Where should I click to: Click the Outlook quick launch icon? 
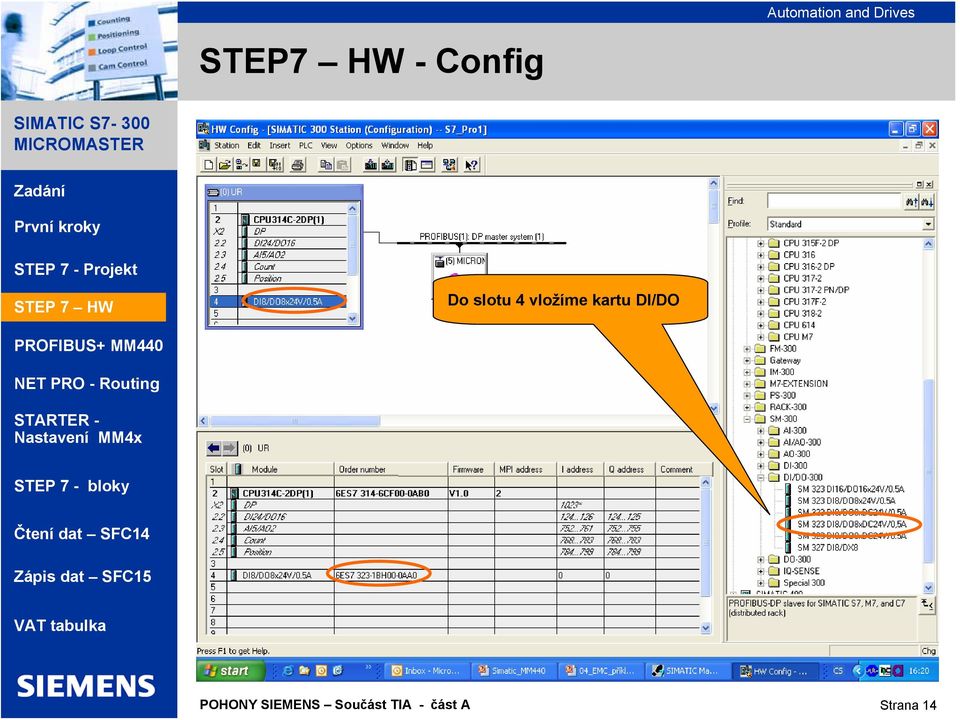(321, 670)
